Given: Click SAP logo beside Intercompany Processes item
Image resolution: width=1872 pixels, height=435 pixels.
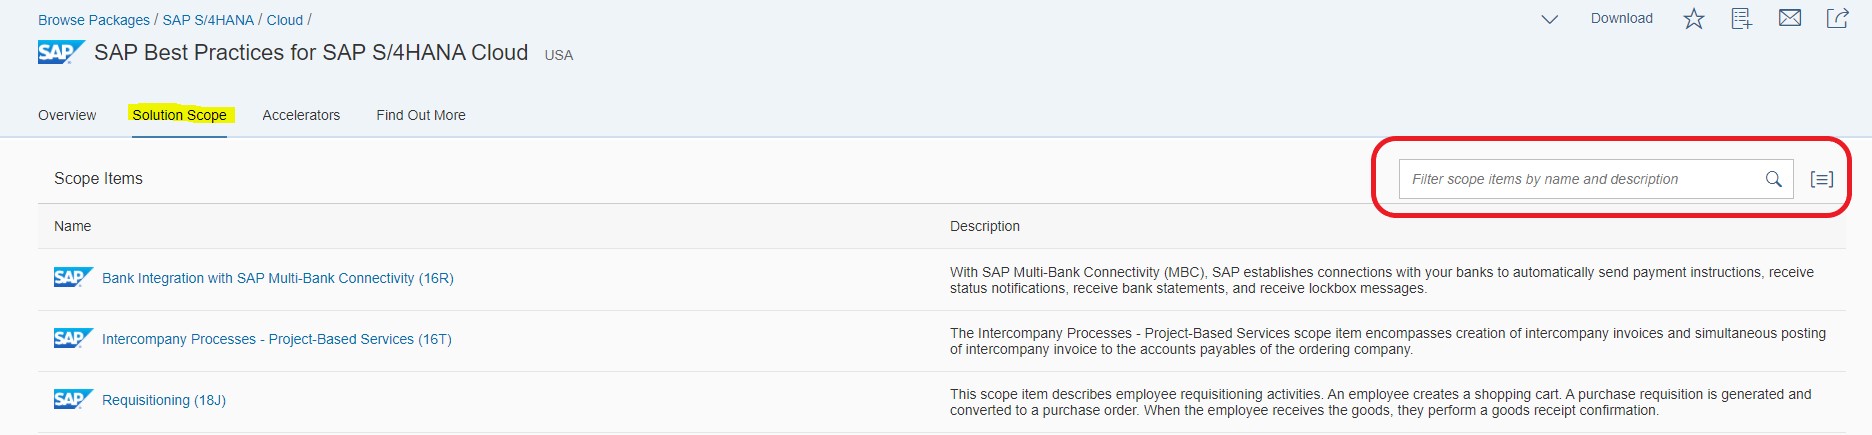Looking at the screenshot, I should point(73,338).
